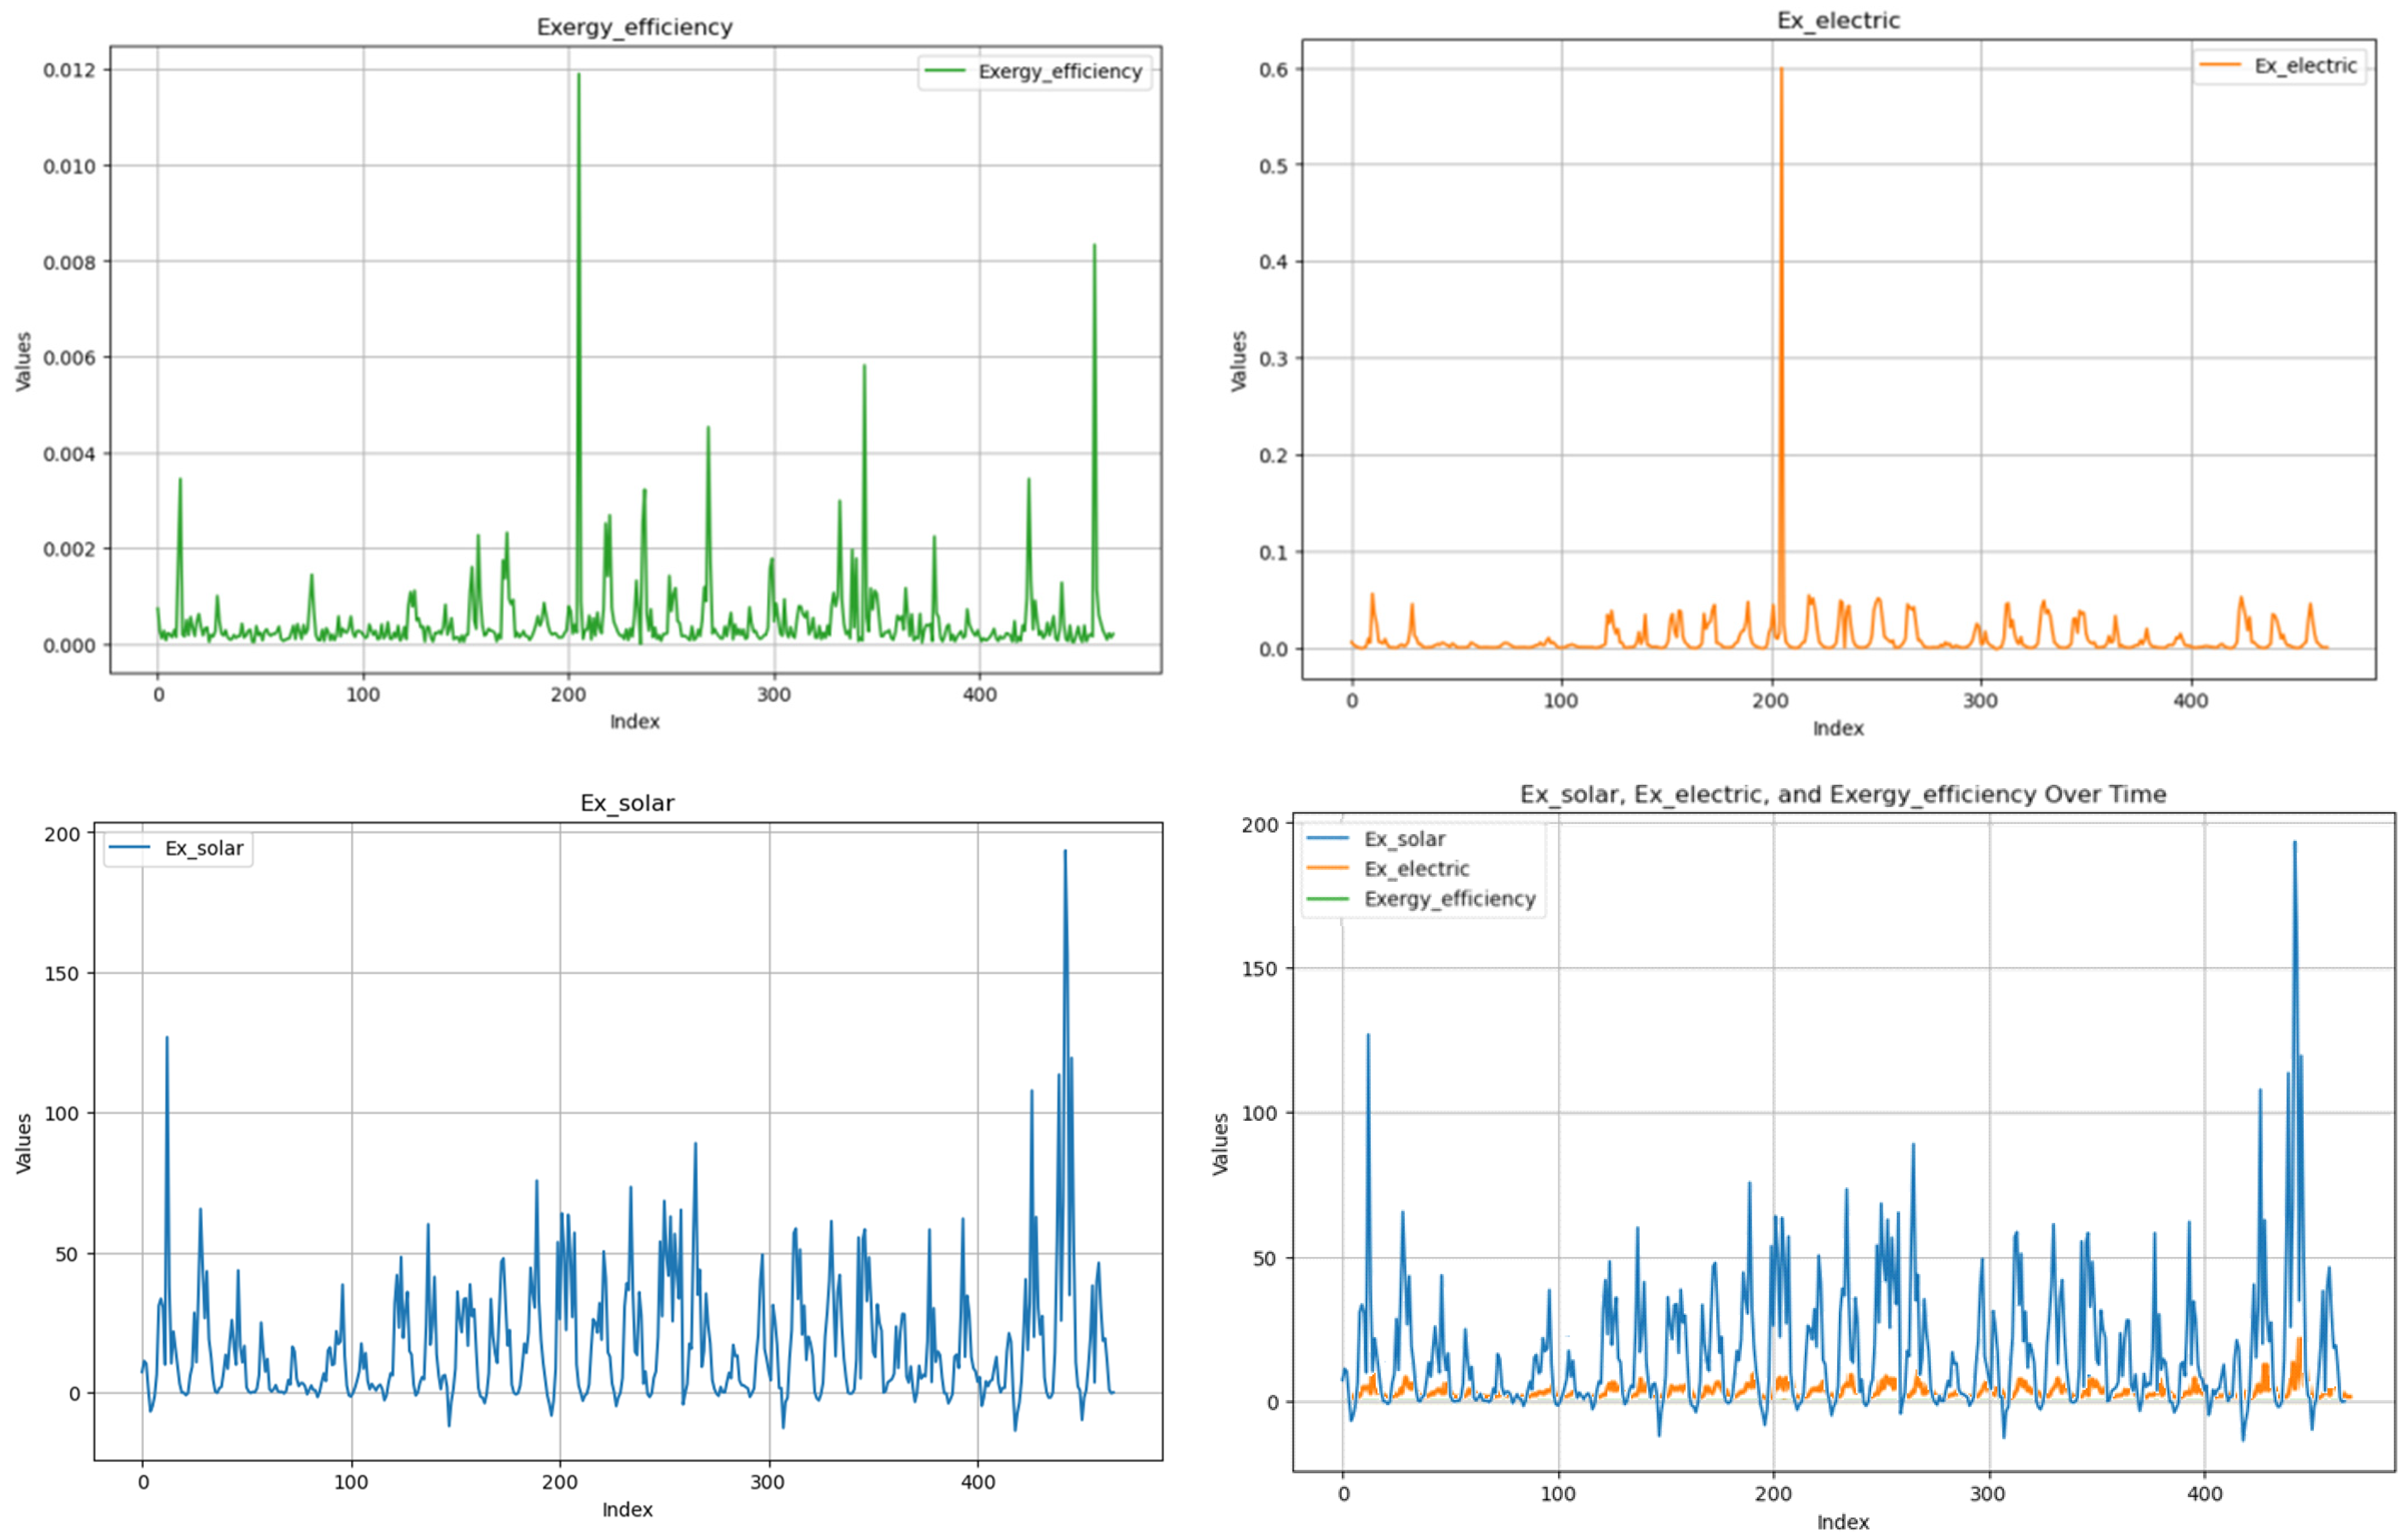Select Ex_electric entry in combined chart legend
Viewport: 2408px width, 1540px height.
click(1416, 868)
